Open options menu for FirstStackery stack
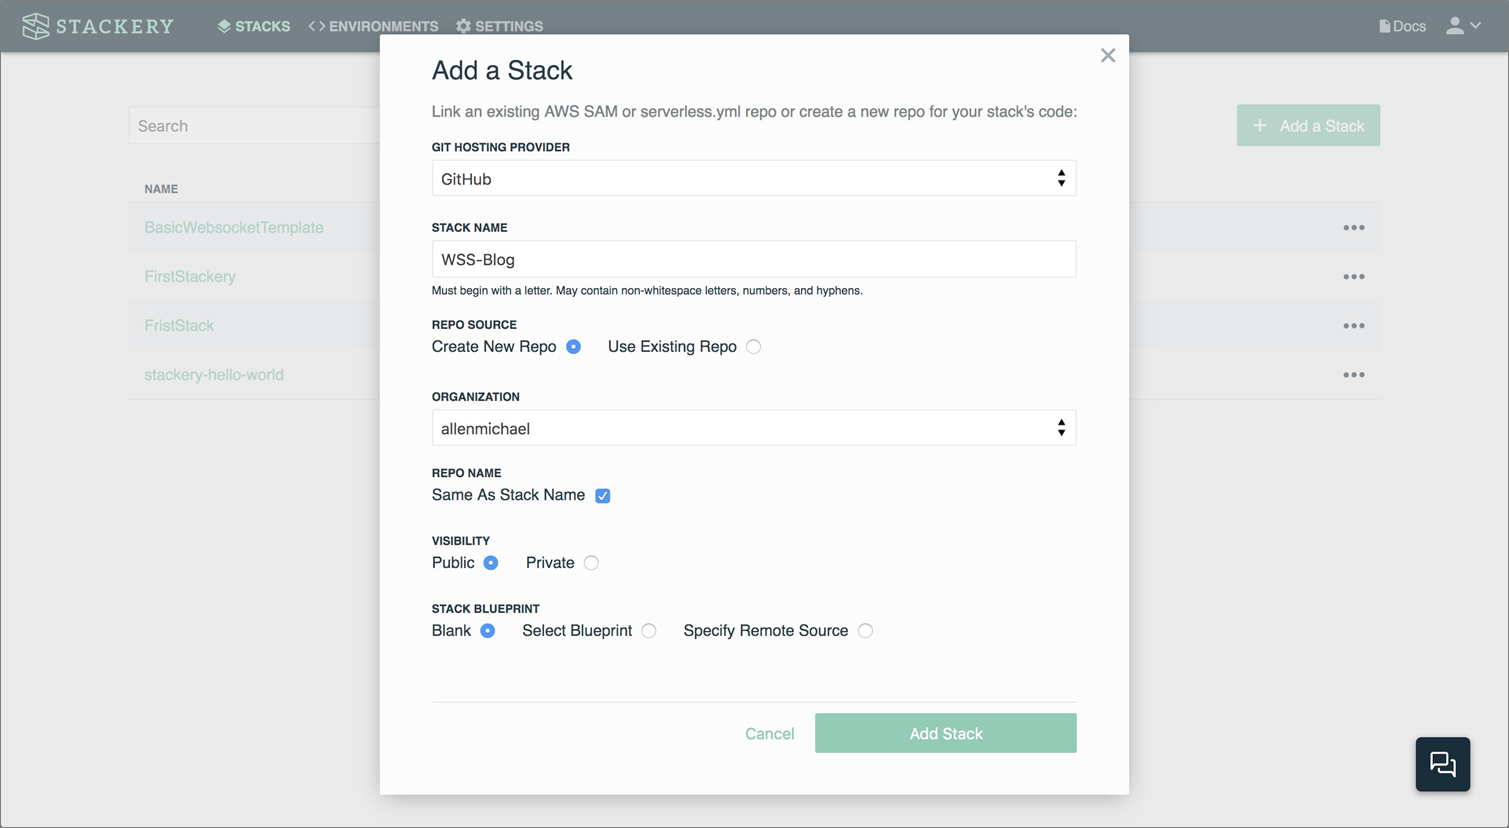The height and width of the screenshot is (828, 1509). [1353, 277]
